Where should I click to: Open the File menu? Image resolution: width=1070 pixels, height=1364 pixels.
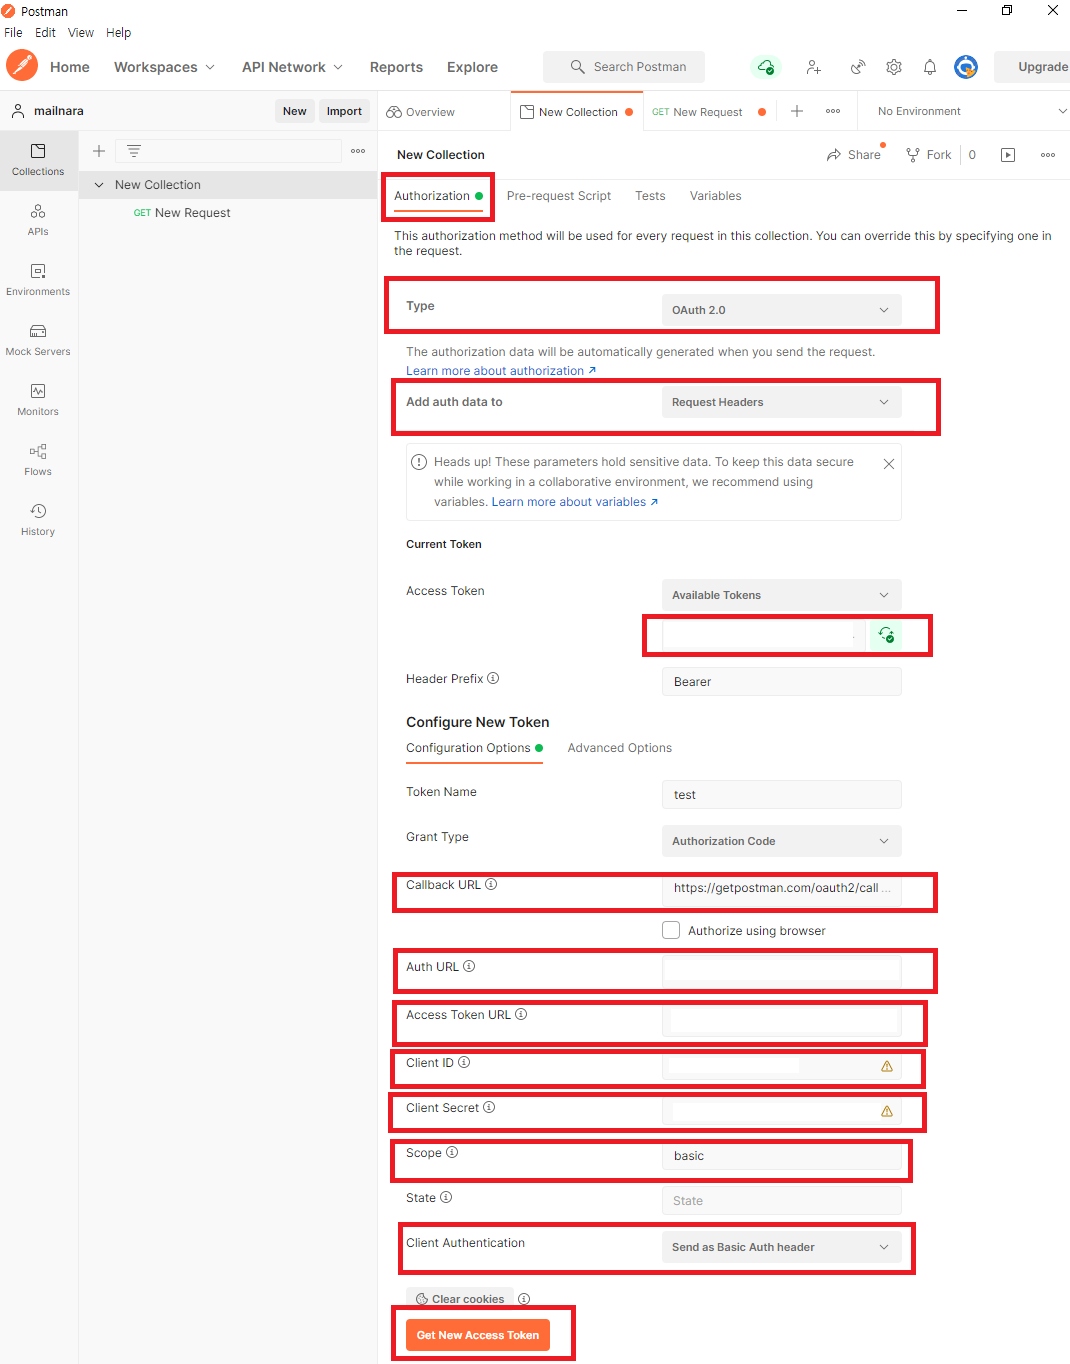(13, 32)
